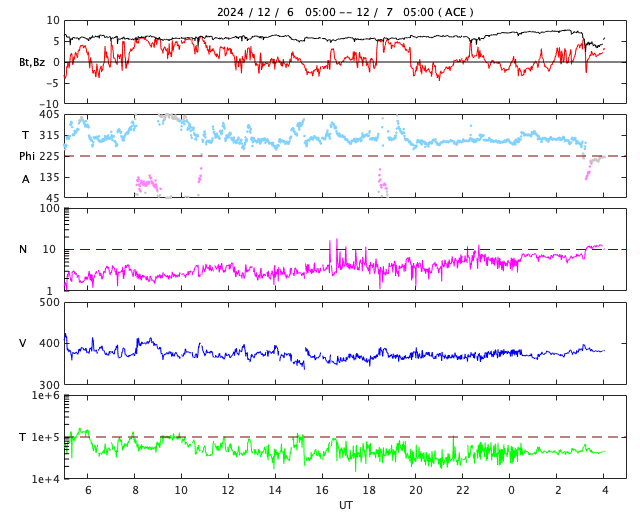Select the "16" hour on UT axis
This screenshot has height=512, width=640.
[322, 490]
